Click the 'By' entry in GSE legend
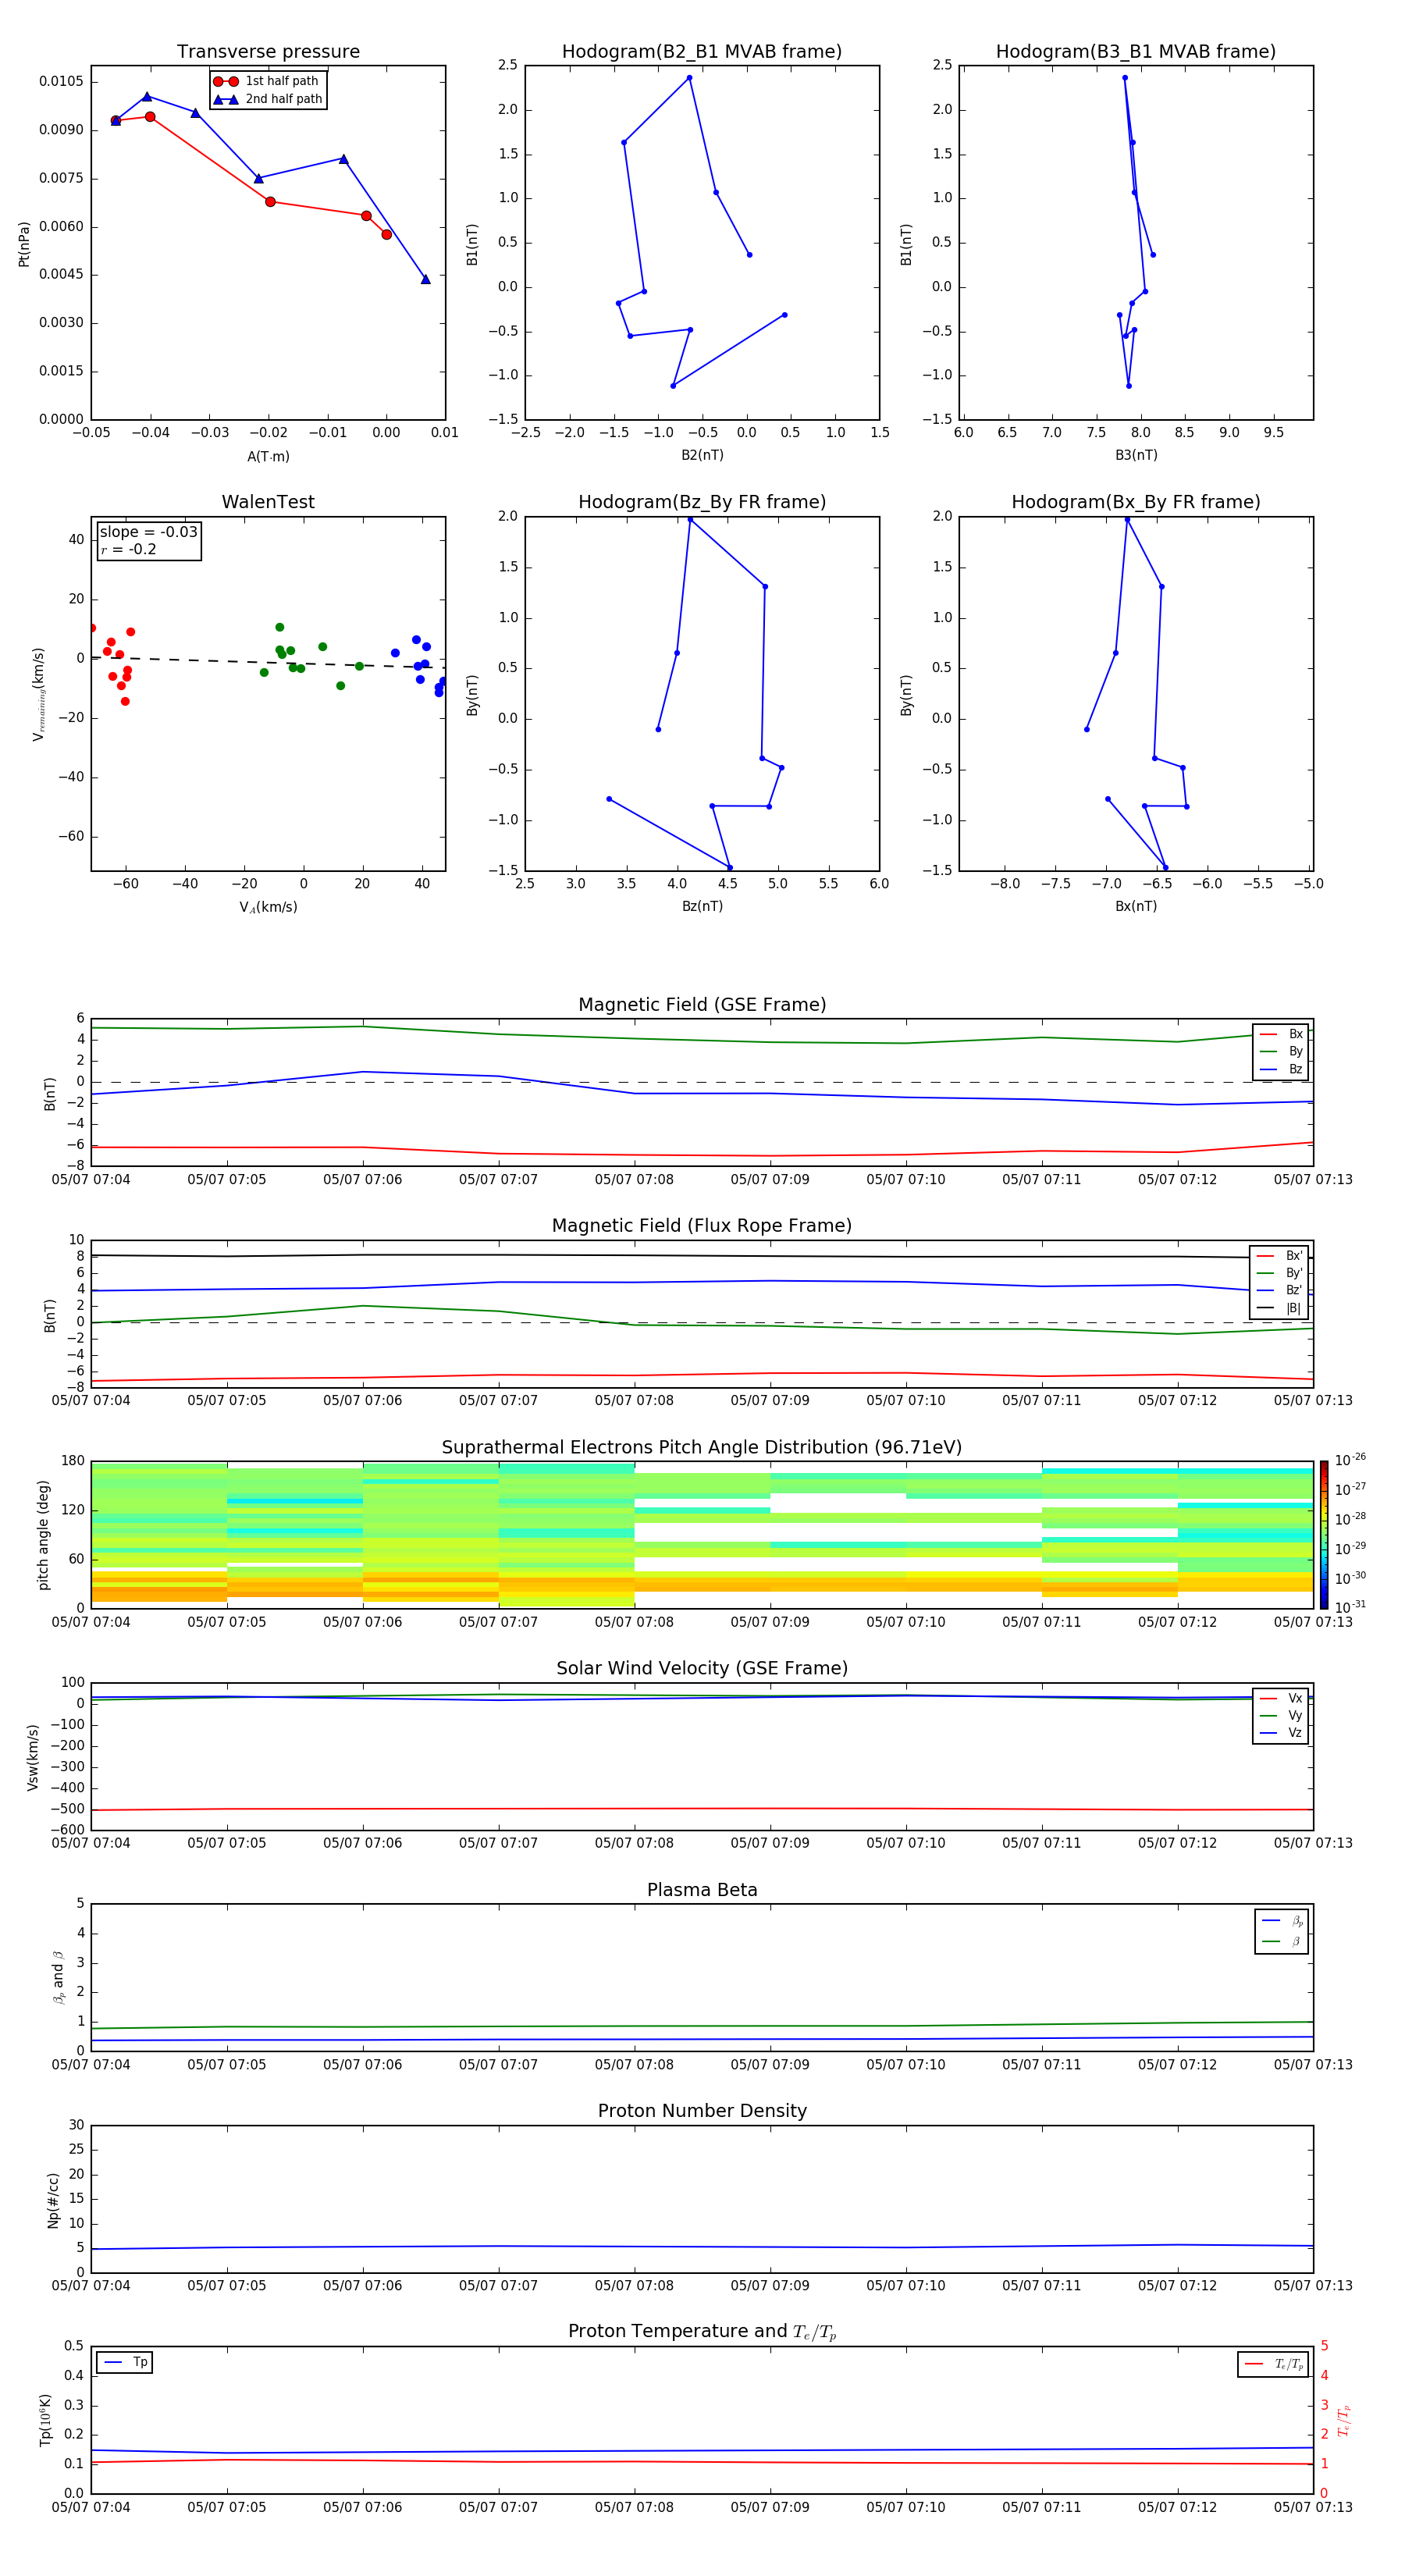Screen dimensions: 1405x2576 coord(1281,1051)
